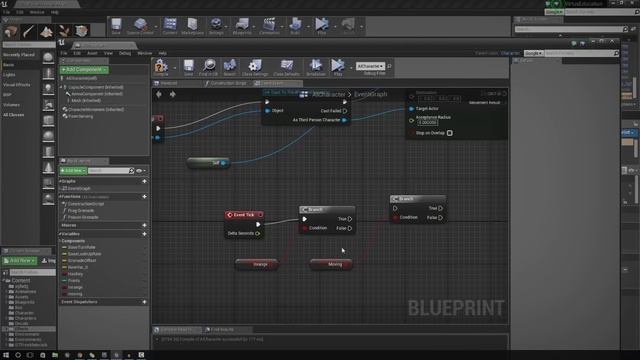The width and height of the screenshot is (640, 360).
Task: Toggle visibility eye for GrenadeOffset variable
Action: (x=145, y=260)
